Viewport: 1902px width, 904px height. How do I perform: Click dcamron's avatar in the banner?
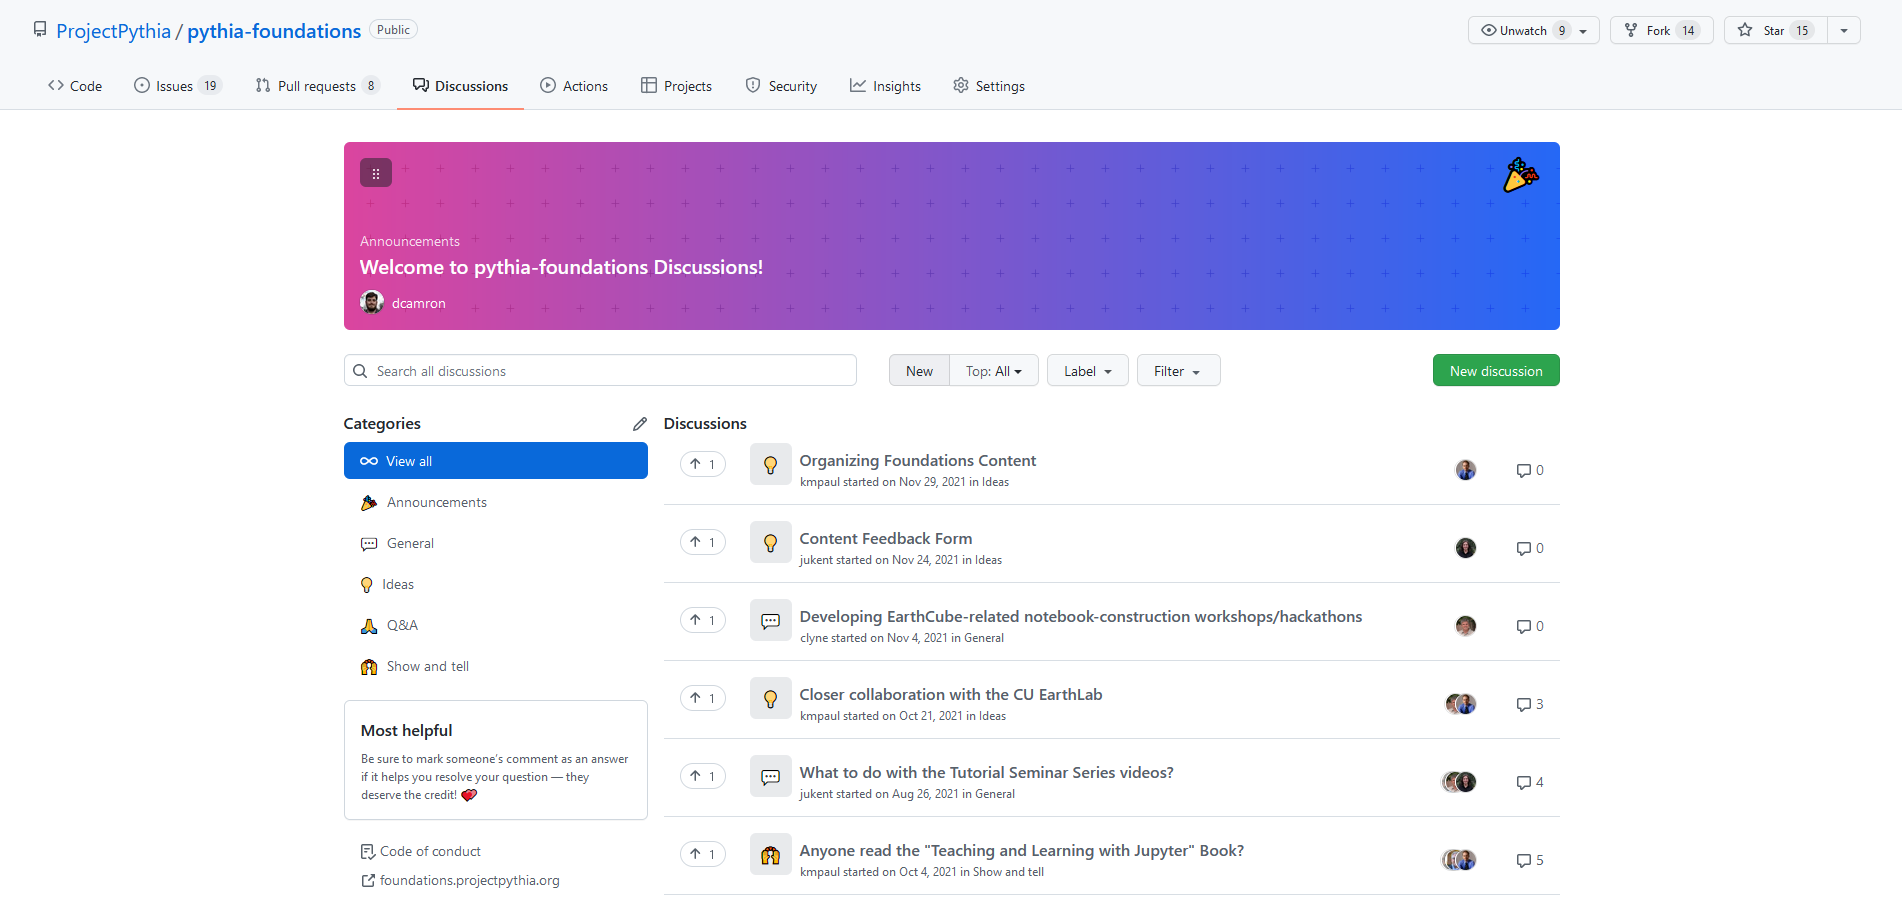tap(372, 302)
